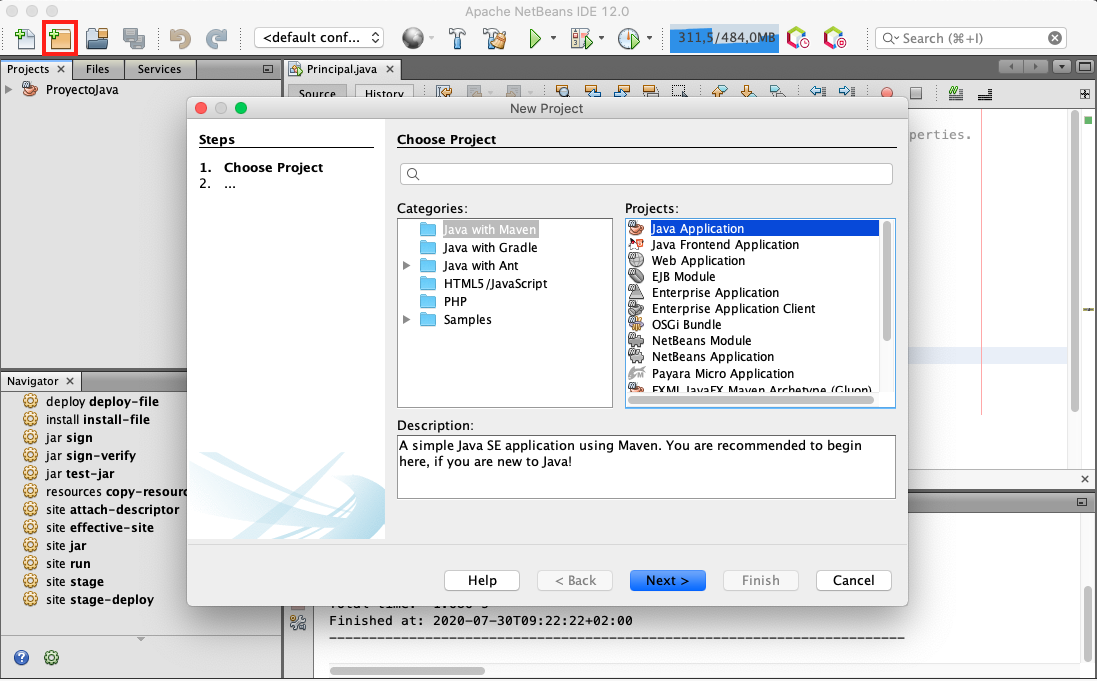Click the Cancel button
The image size is (1097, 681).
tap(854, 580)
